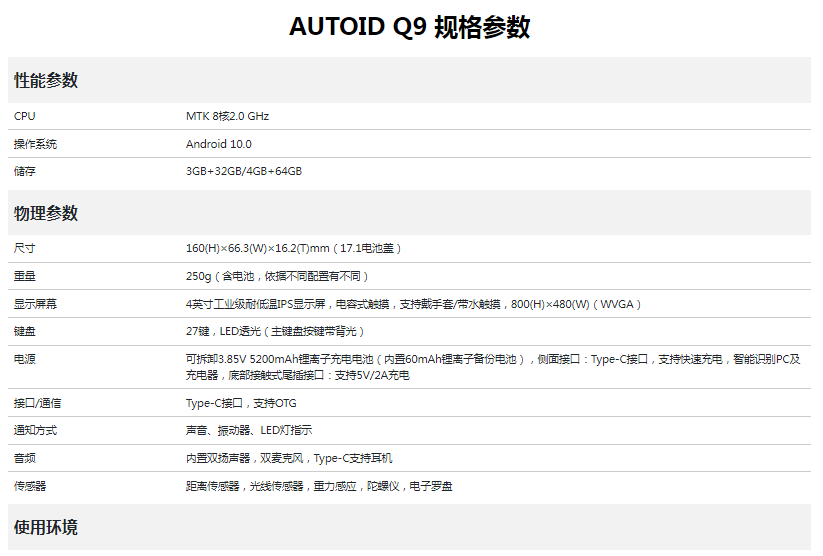Select the 声音、振动器、LED灯指示 value
823x556 pixels.
click(249, 431)
